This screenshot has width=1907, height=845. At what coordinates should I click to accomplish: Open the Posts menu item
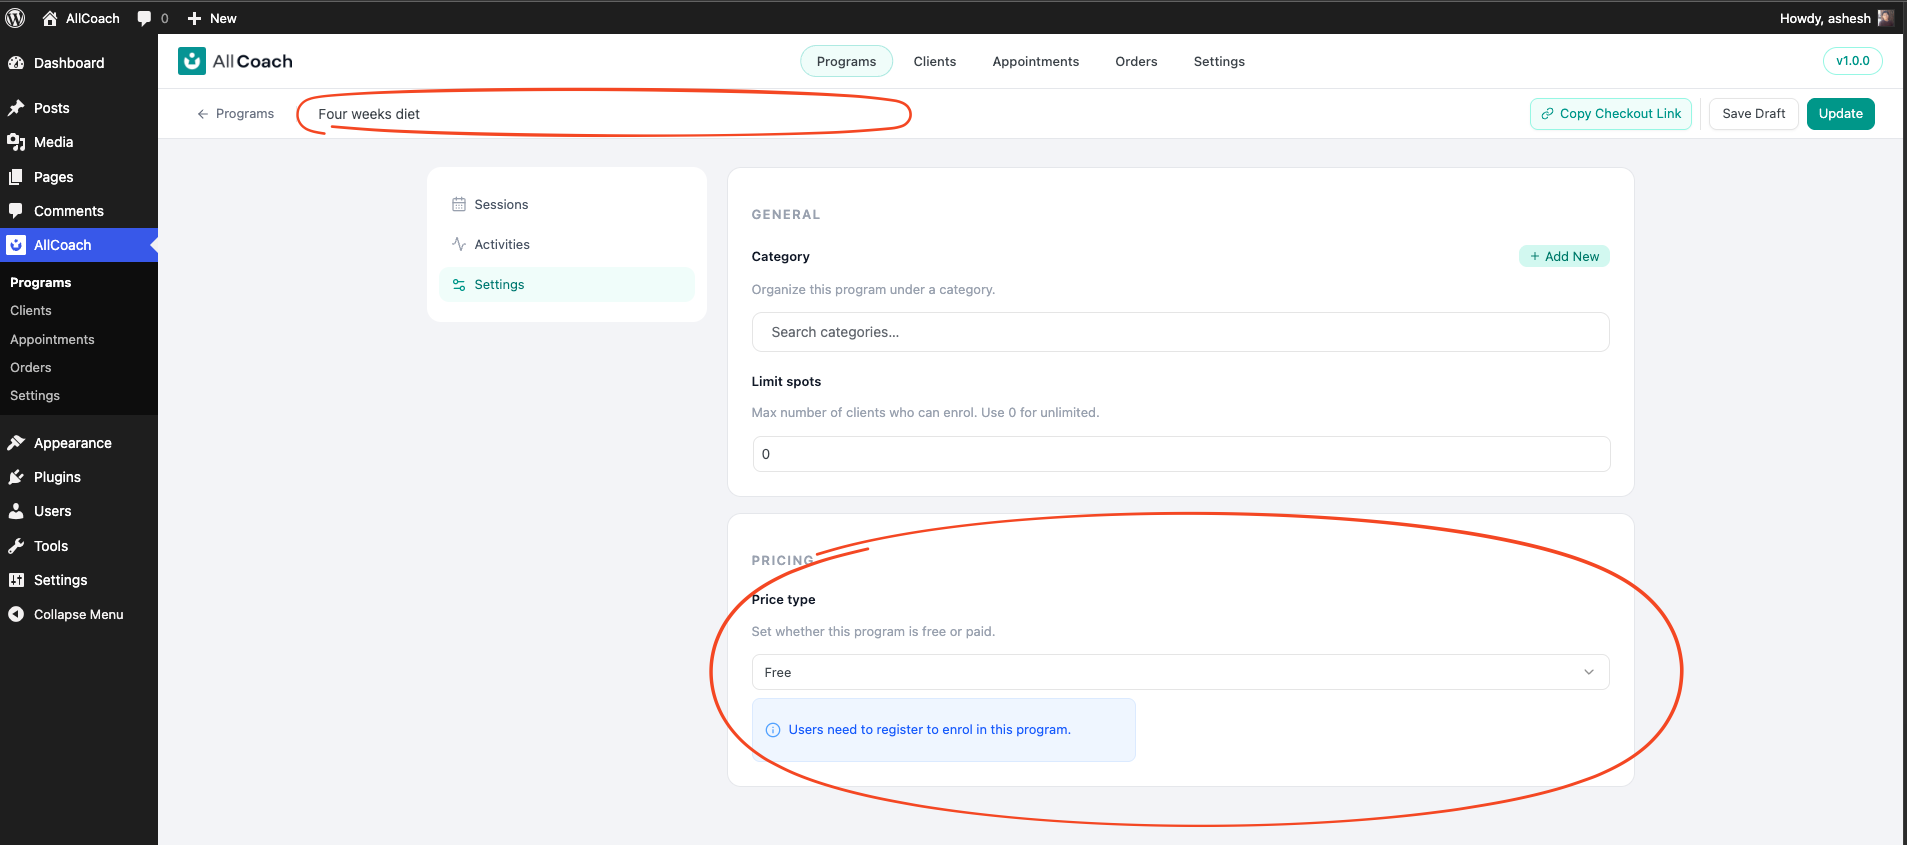[79, 108]
